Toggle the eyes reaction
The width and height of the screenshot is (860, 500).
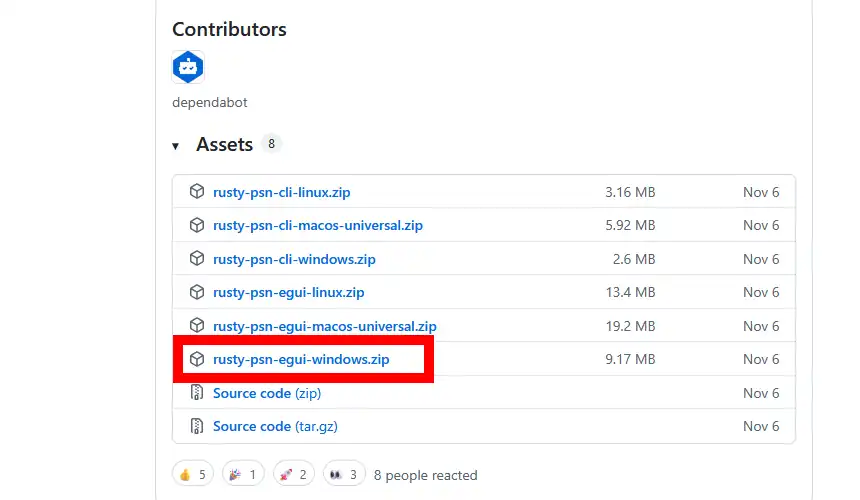[x=343, y=474]
